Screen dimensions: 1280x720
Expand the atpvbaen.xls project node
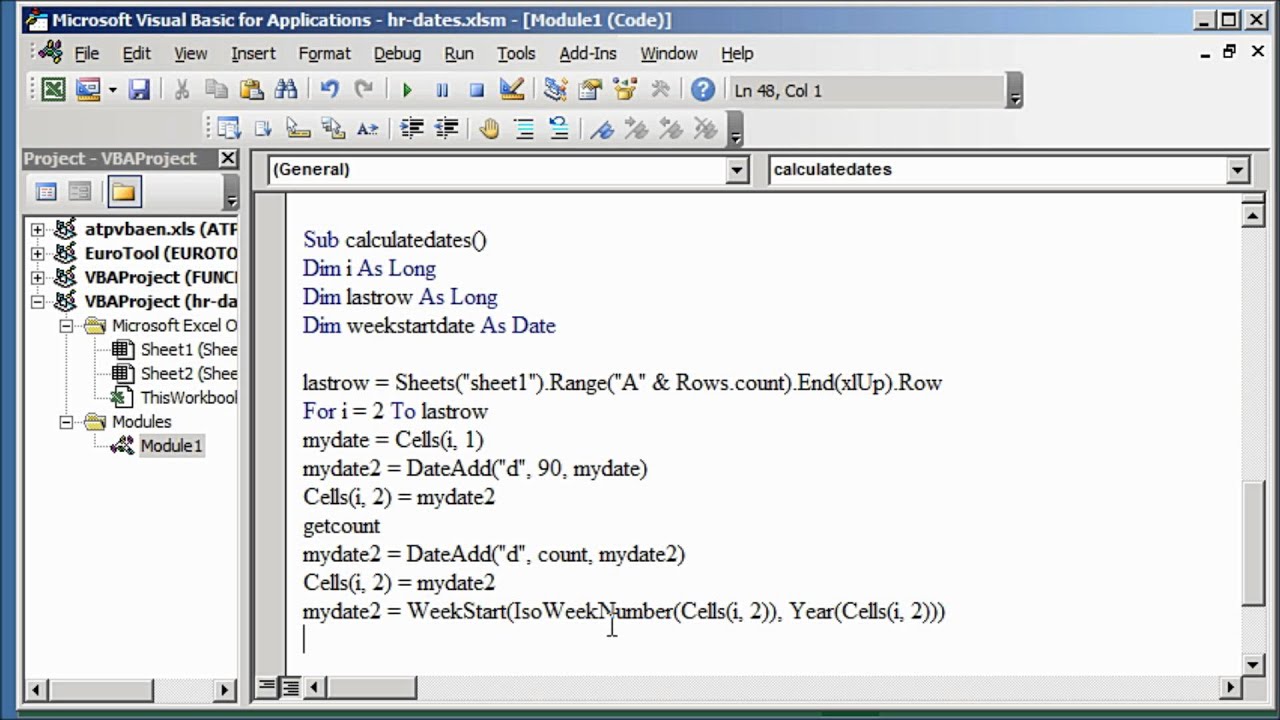pyautogui.click(x=38, y=229)
